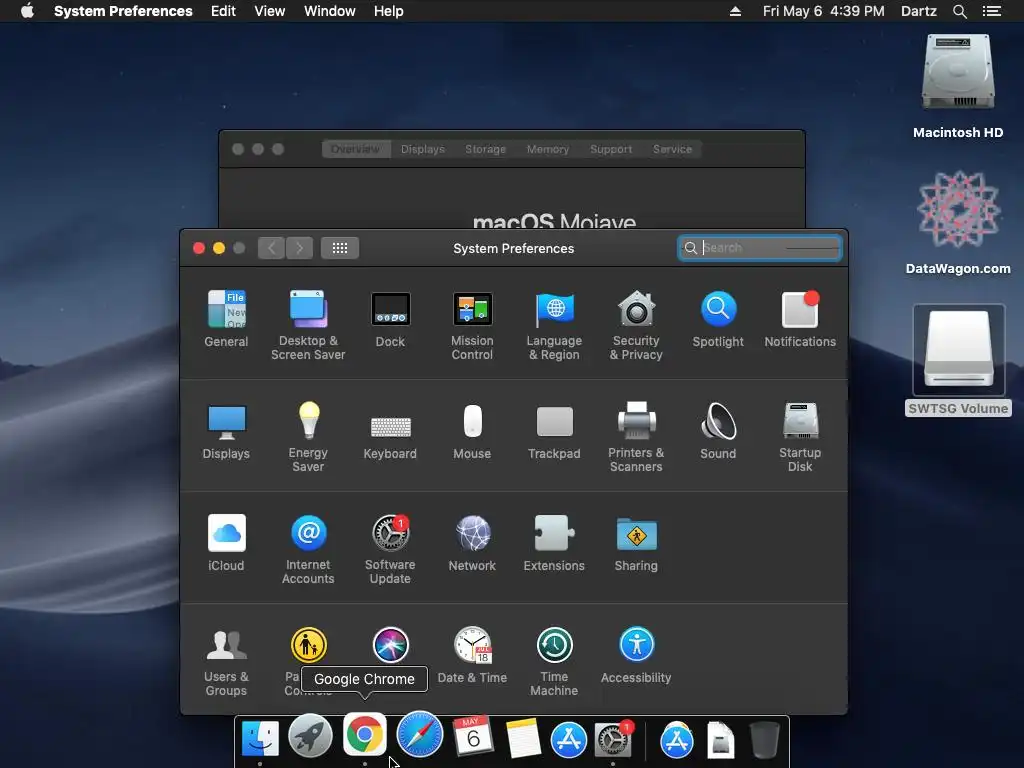Image resolution: width=1024 pixels, height=768 pixels.
Task: Click the forward navigation arrow
Action: [x=299, y=248]
